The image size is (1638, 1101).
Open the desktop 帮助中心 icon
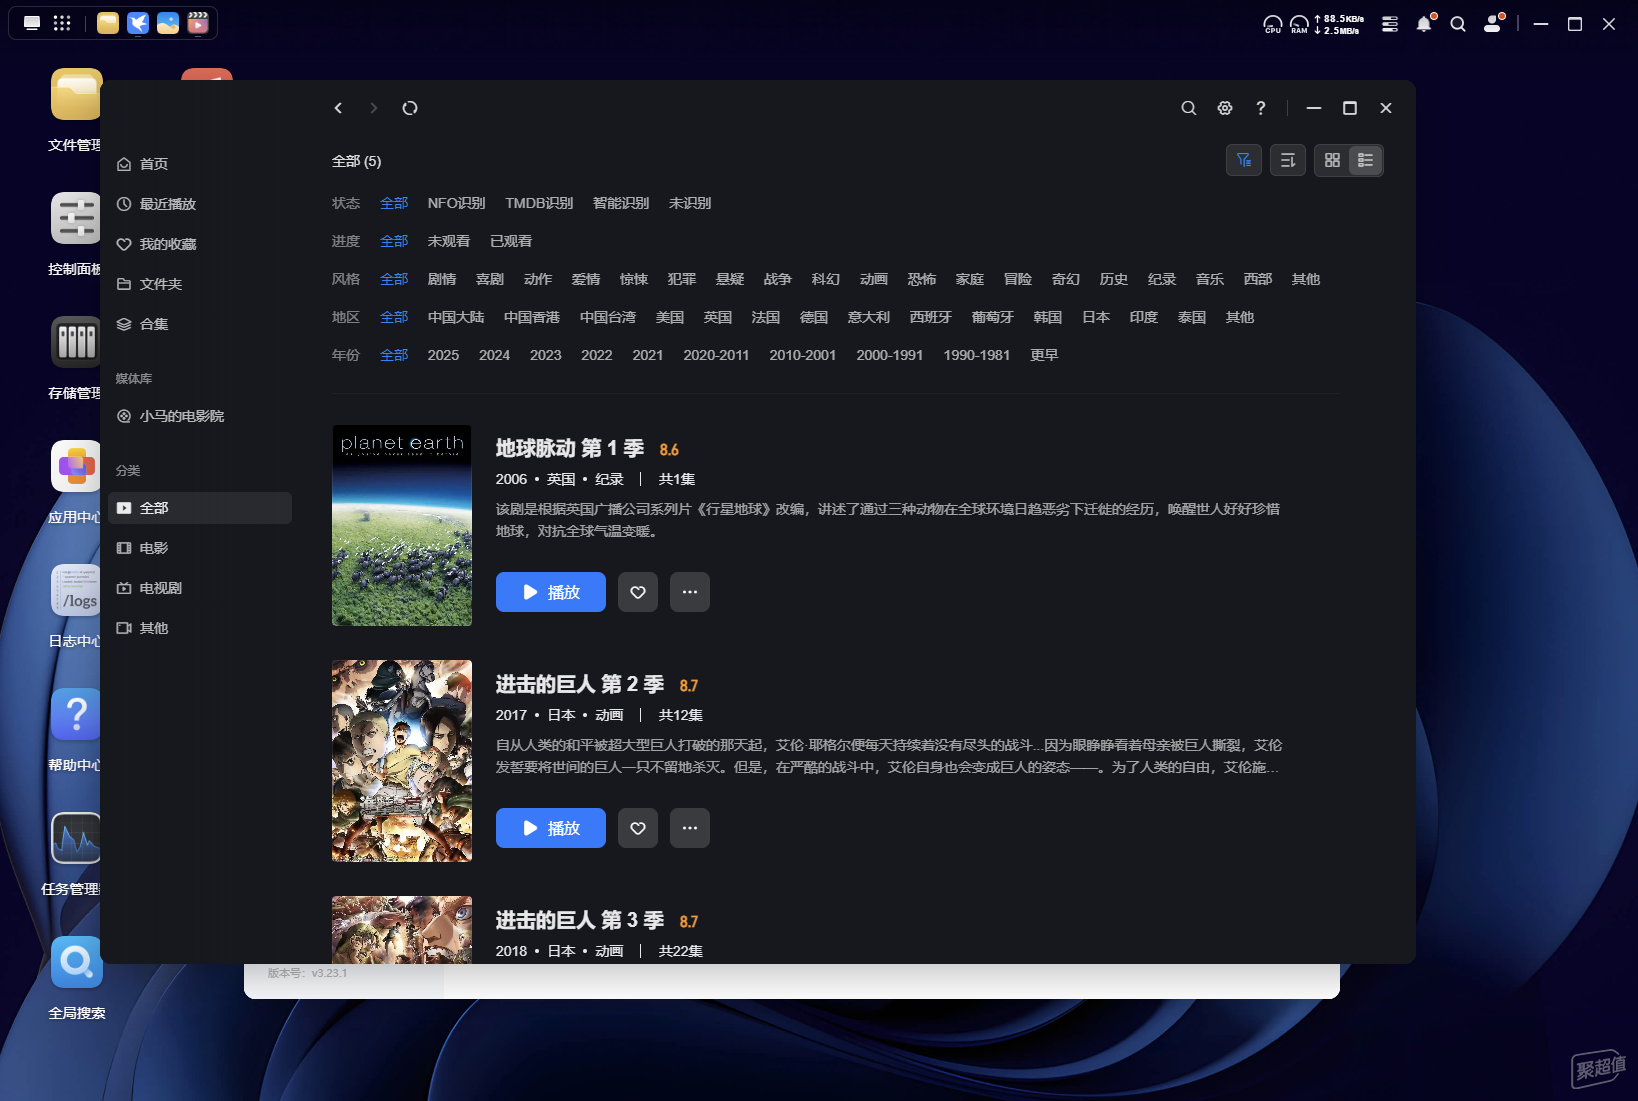(76, 714)
